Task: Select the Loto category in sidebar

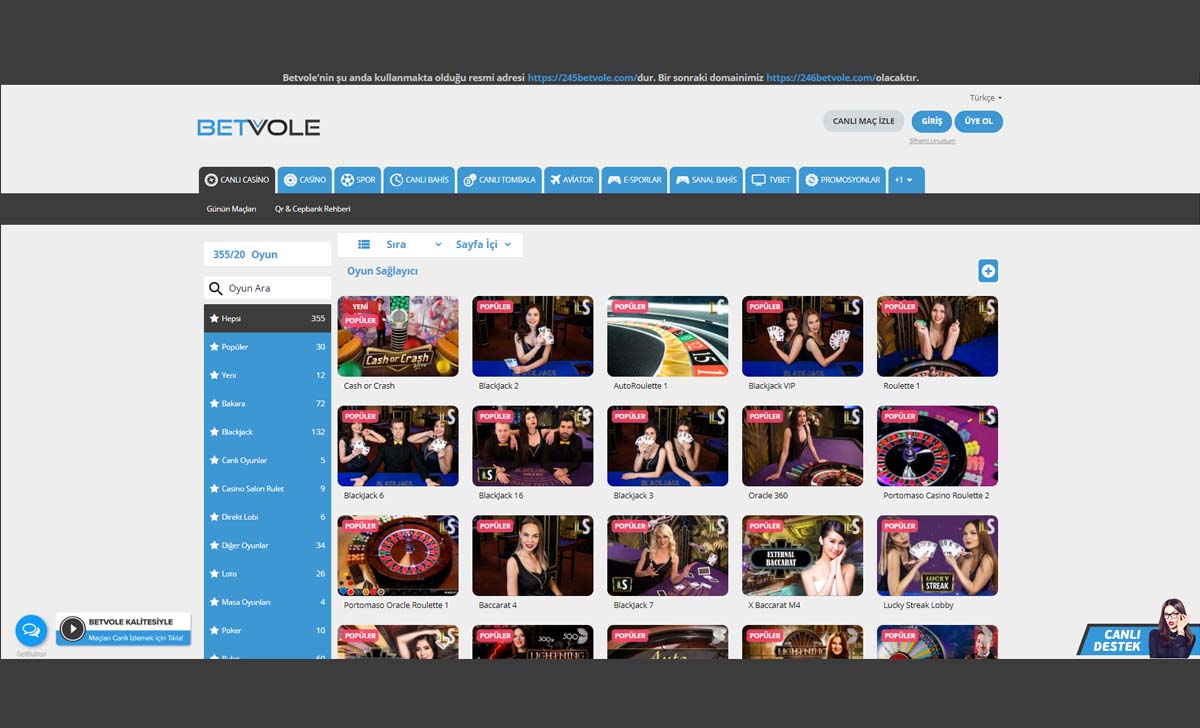Action: [x=267, y=573]
